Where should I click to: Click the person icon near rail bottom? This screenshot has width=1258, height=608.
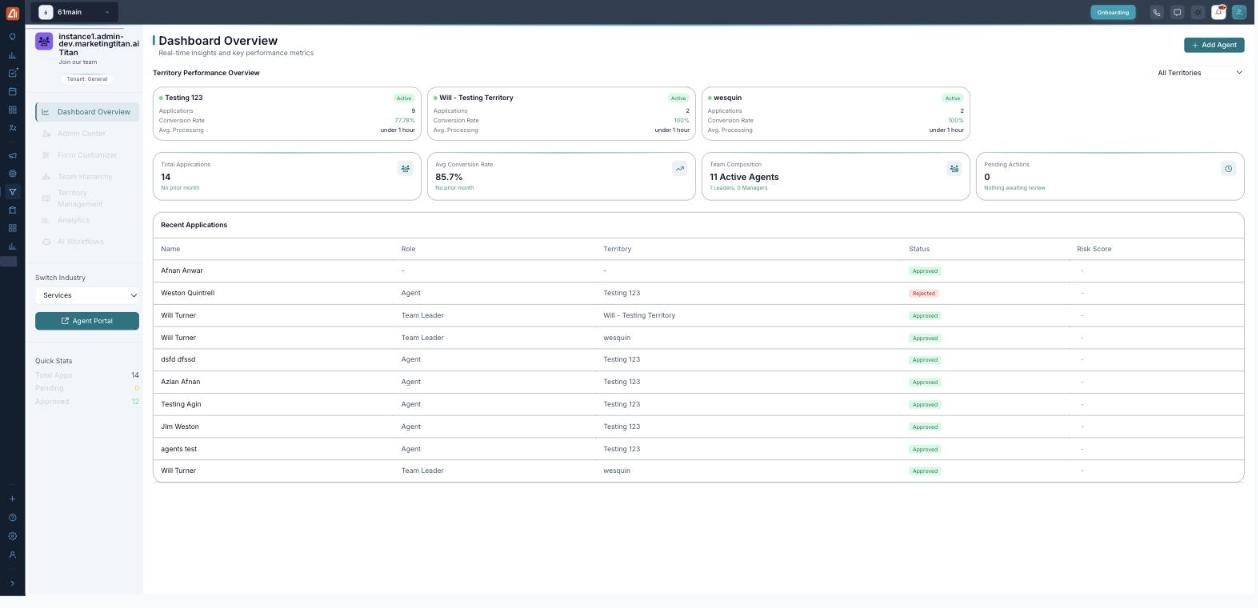pyautogui.click(x=12, y=555)
